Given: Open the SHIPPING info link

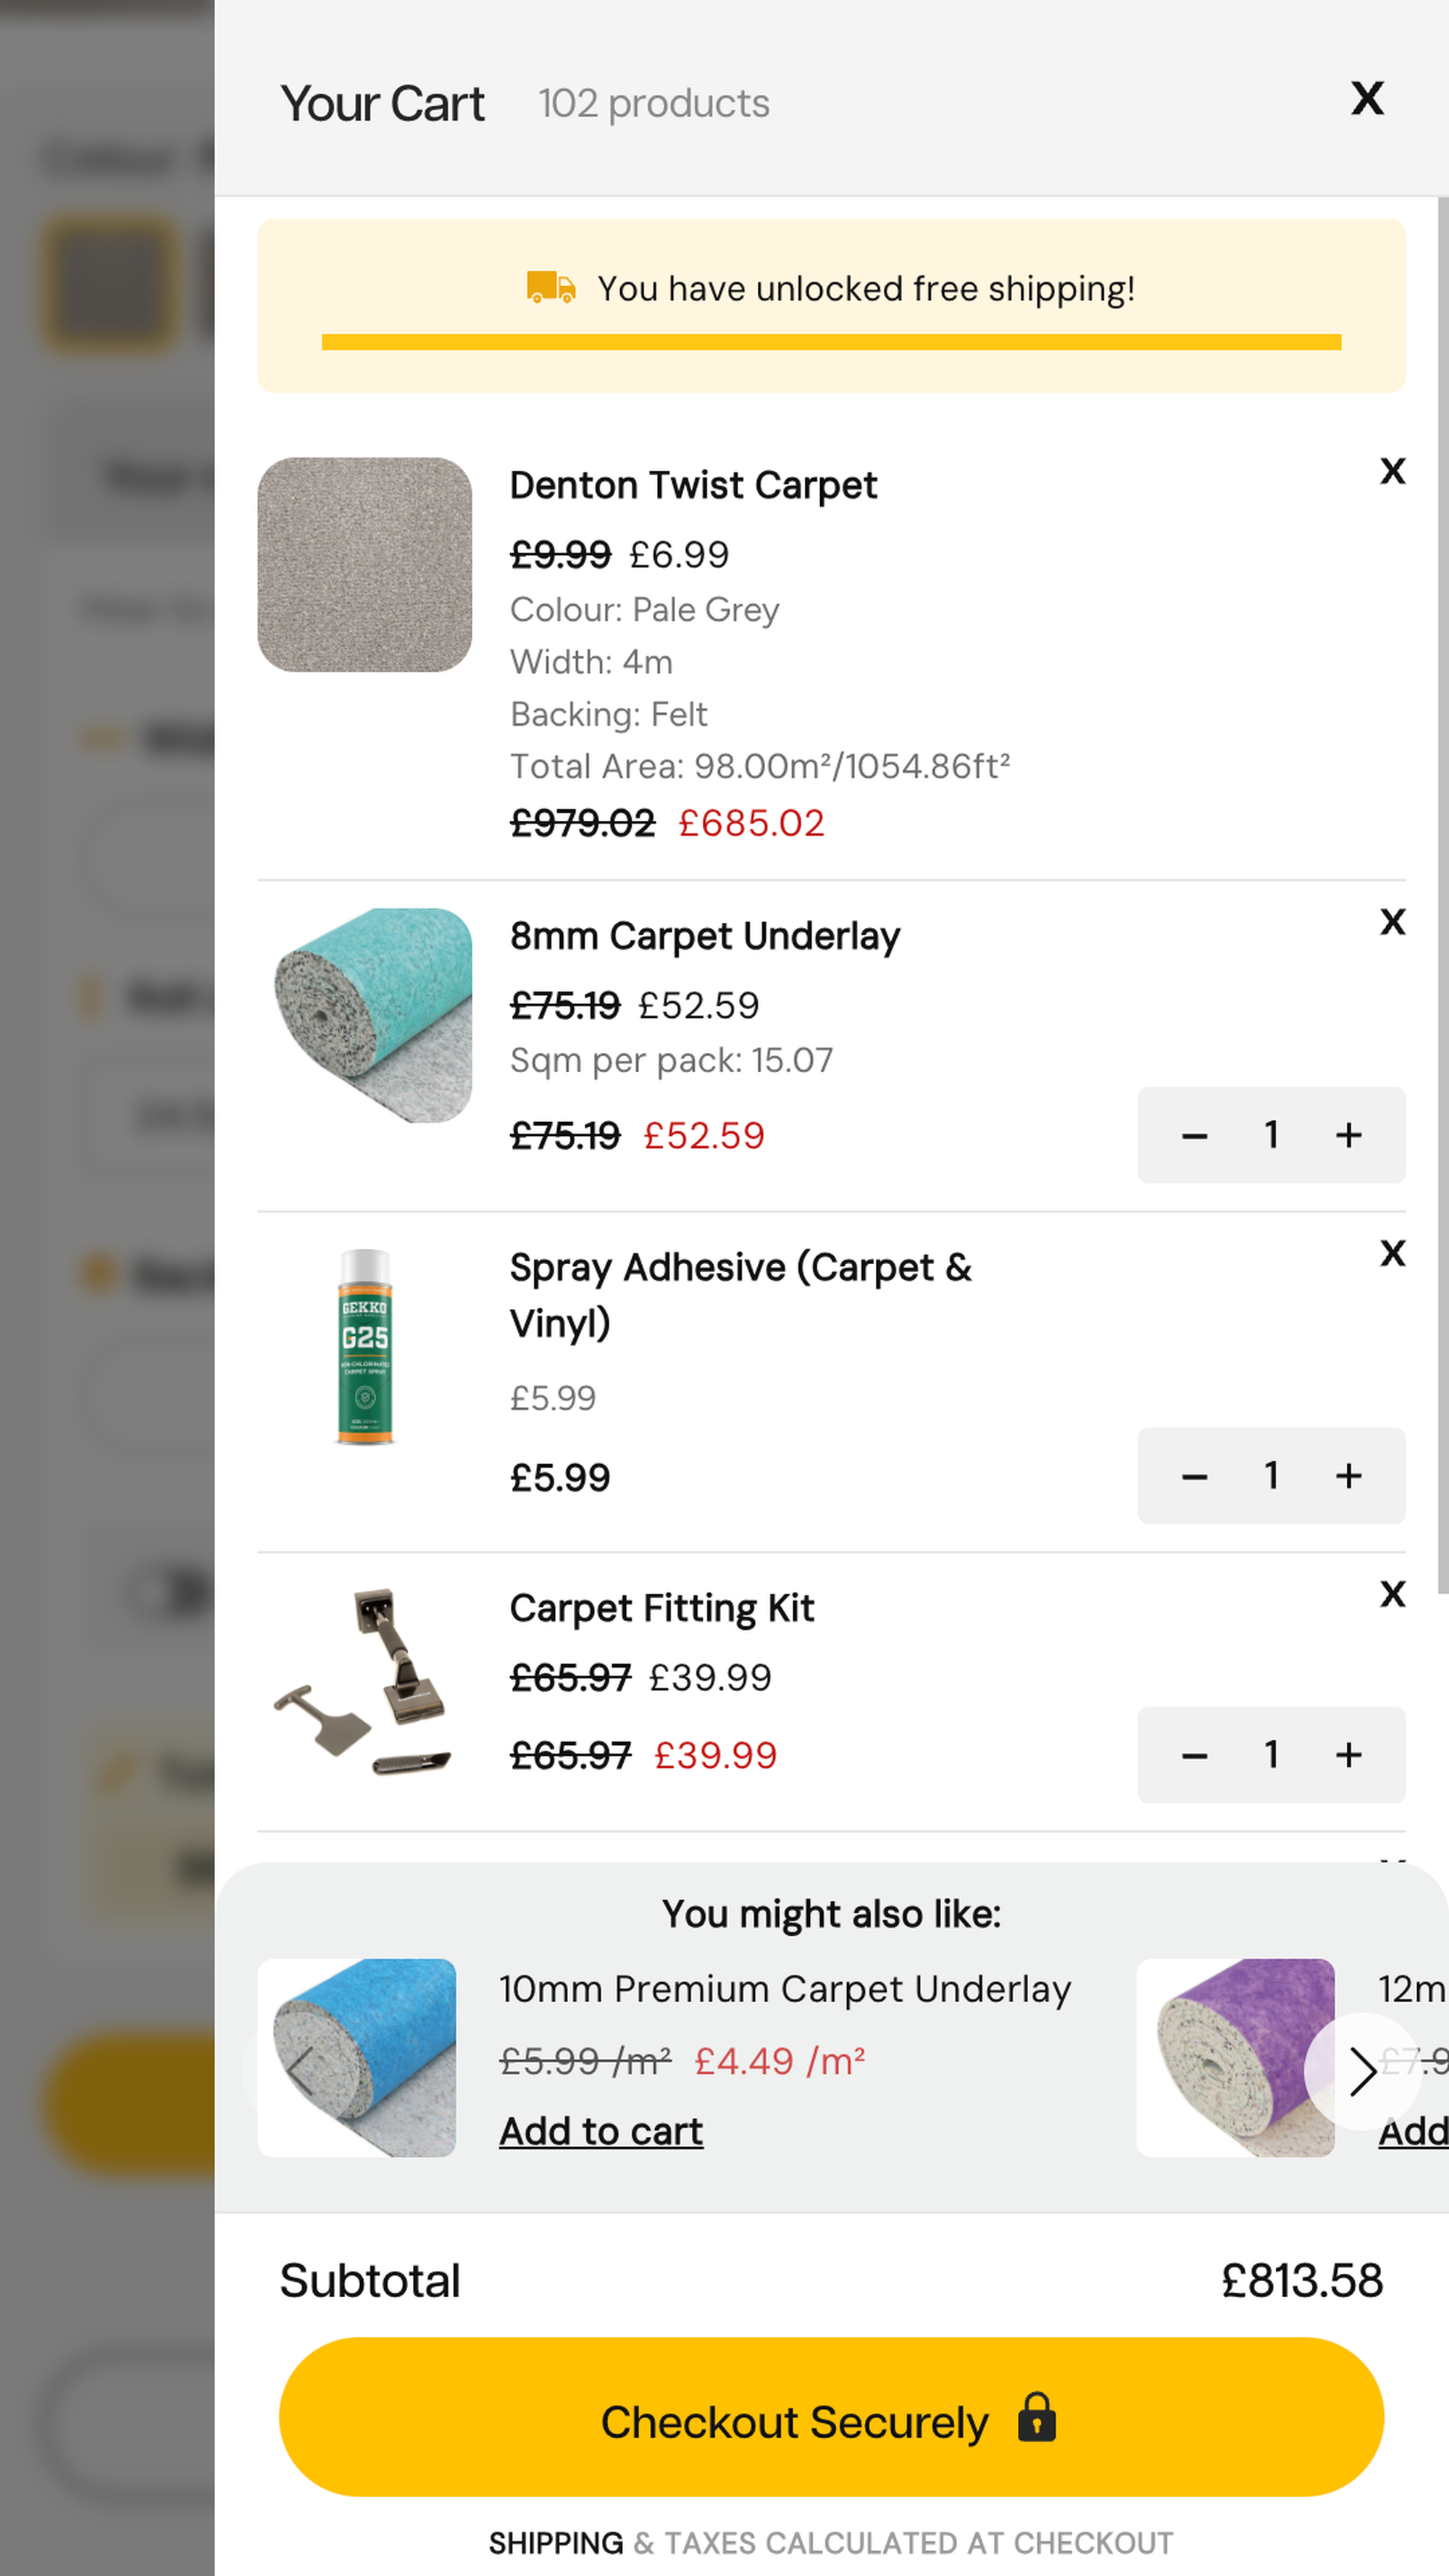Looking at the screenshot, I should 556,2542.
